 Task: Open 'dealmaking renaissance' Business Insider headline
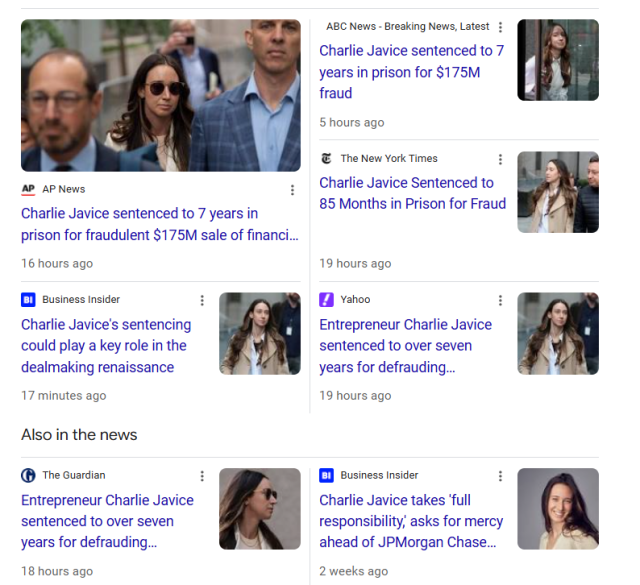pyautogui.click(x=106, y=346)
